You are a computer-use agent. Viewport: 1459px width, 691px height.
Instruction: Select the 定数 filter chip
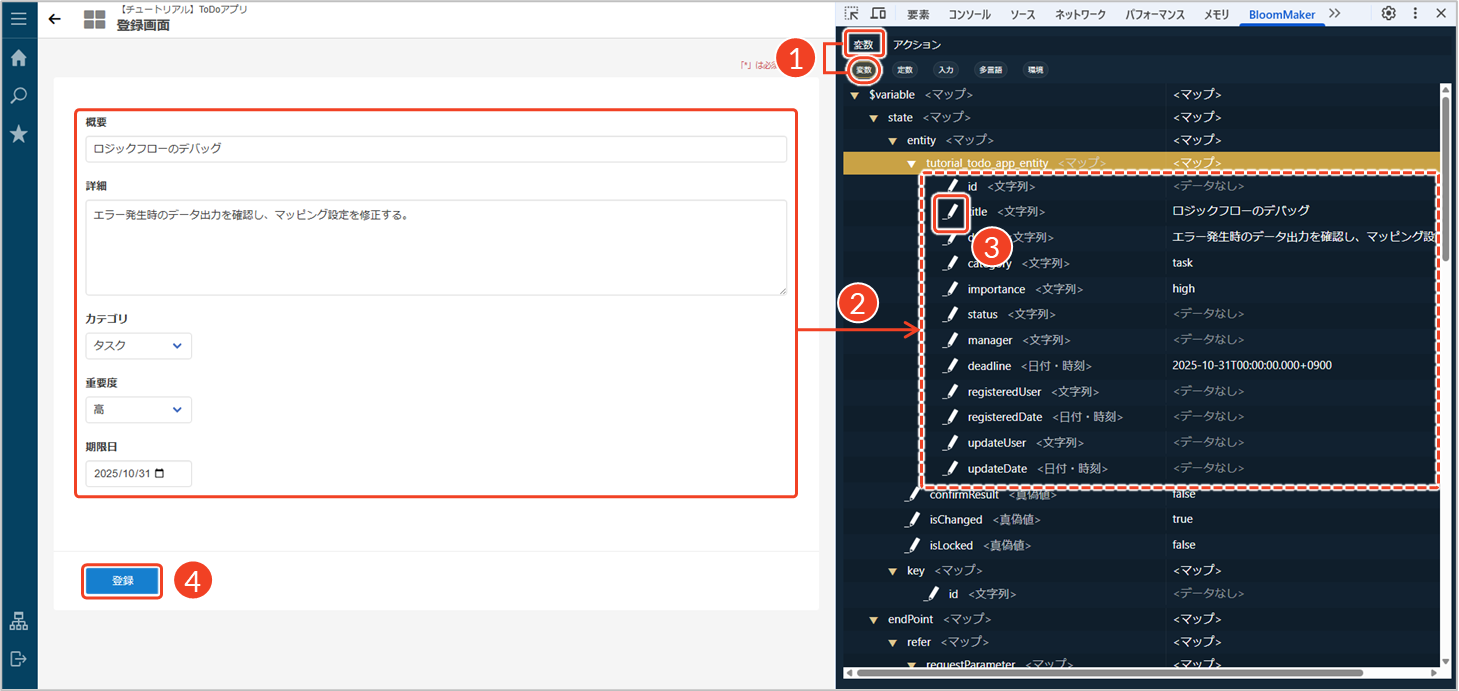tap(904, 70)
